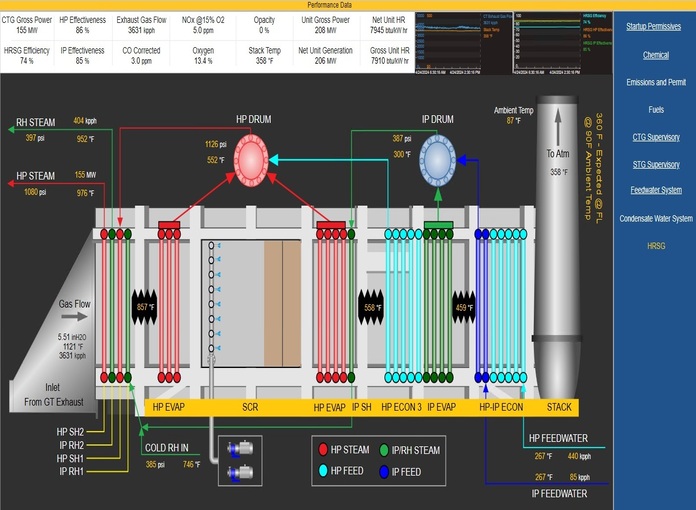
Task: Click the red HP Drum icon
Action: 251,160
